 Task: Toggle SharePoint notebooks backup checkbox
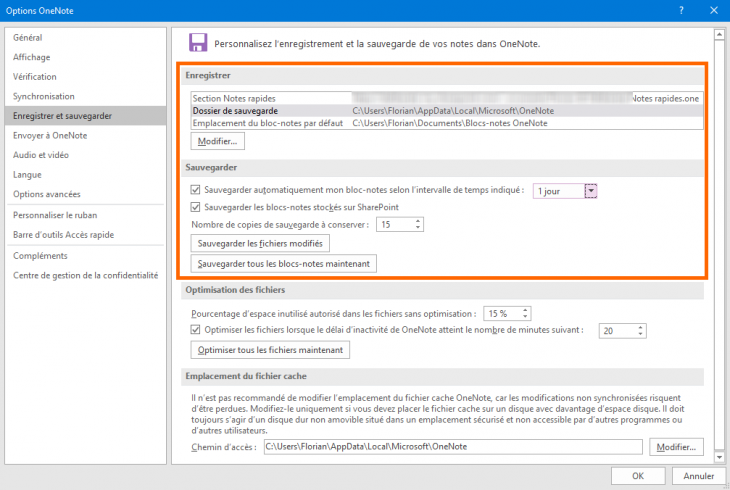click(x=196, y=207)
